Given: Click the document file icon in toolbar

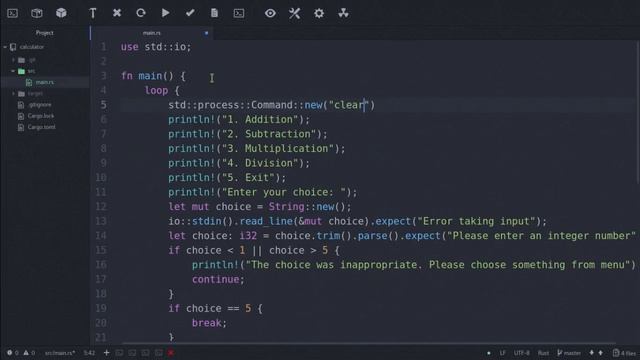Looking at the screenshot, I should click(x=214, y=13).
